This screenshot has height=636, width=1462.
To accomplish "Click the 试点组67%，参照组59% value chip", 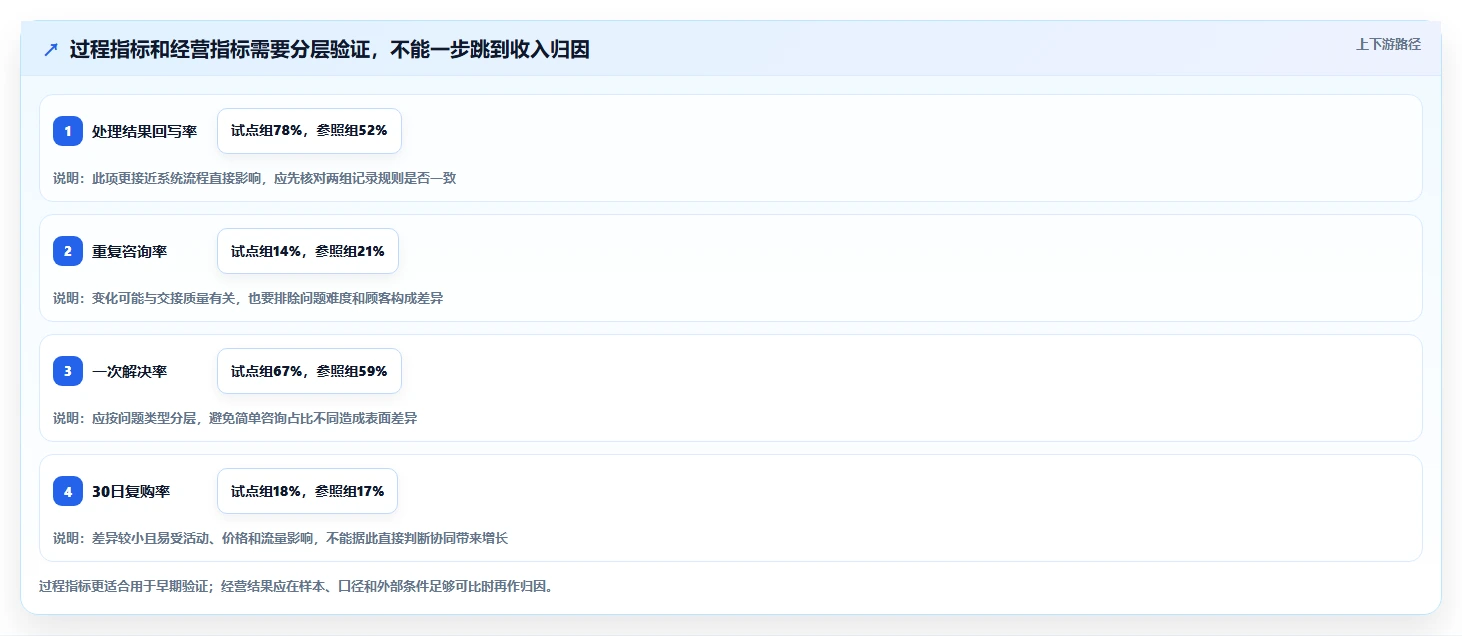I will [x=309, y=371].
